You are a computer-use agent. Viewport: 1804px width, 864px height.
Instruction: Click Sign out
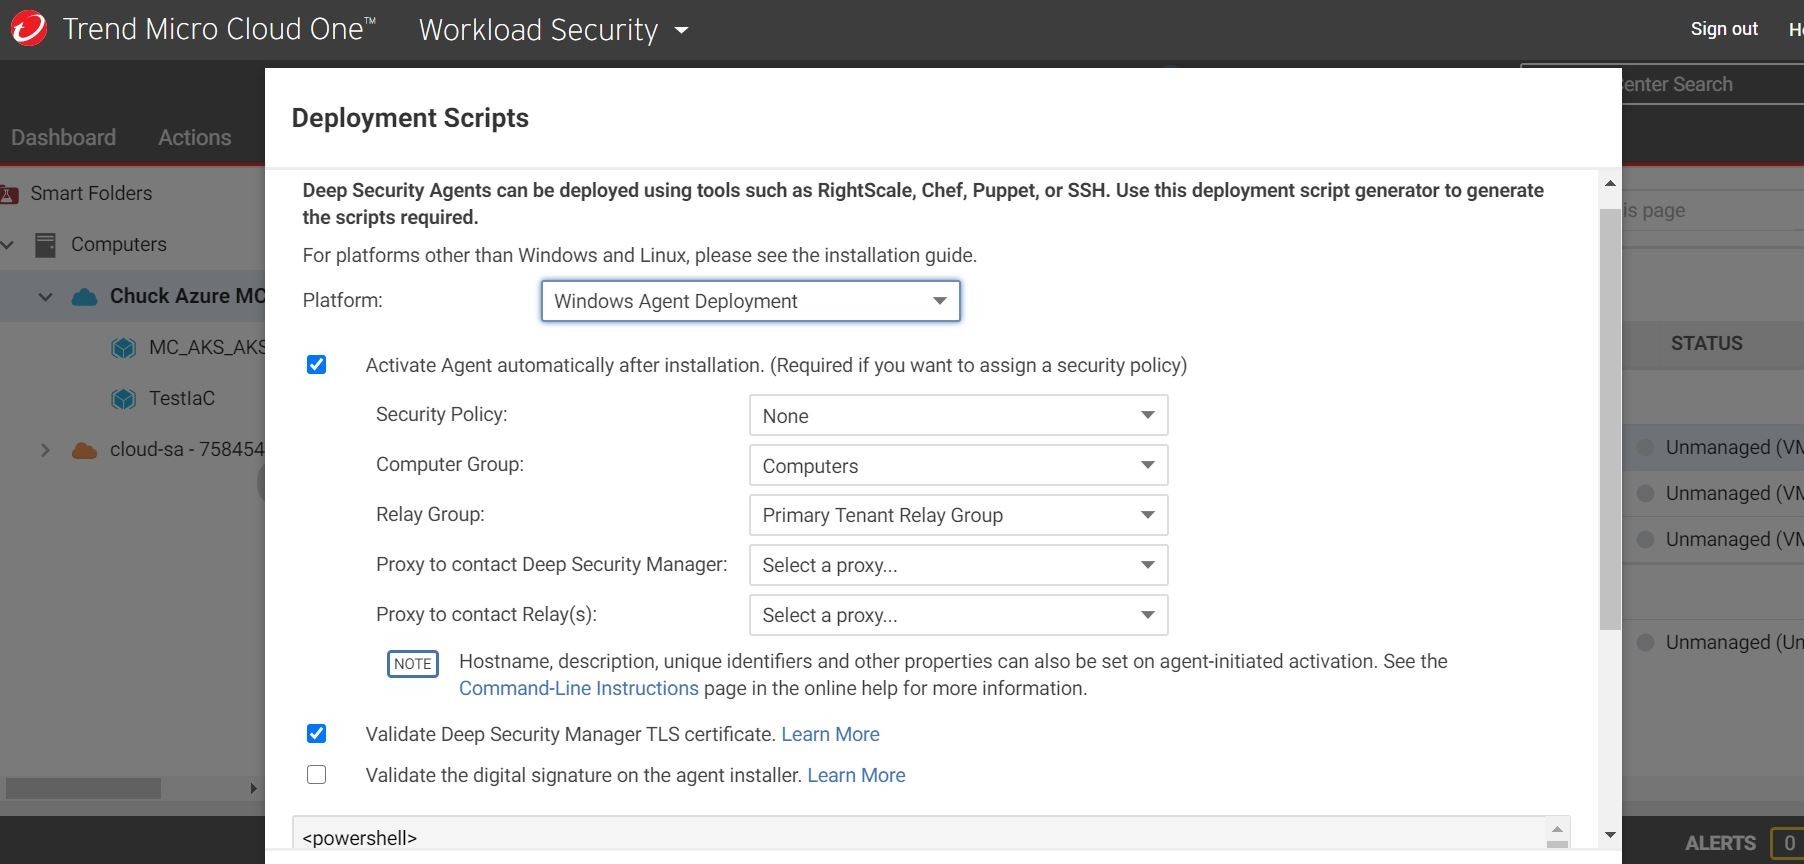tap(1723, 29)
